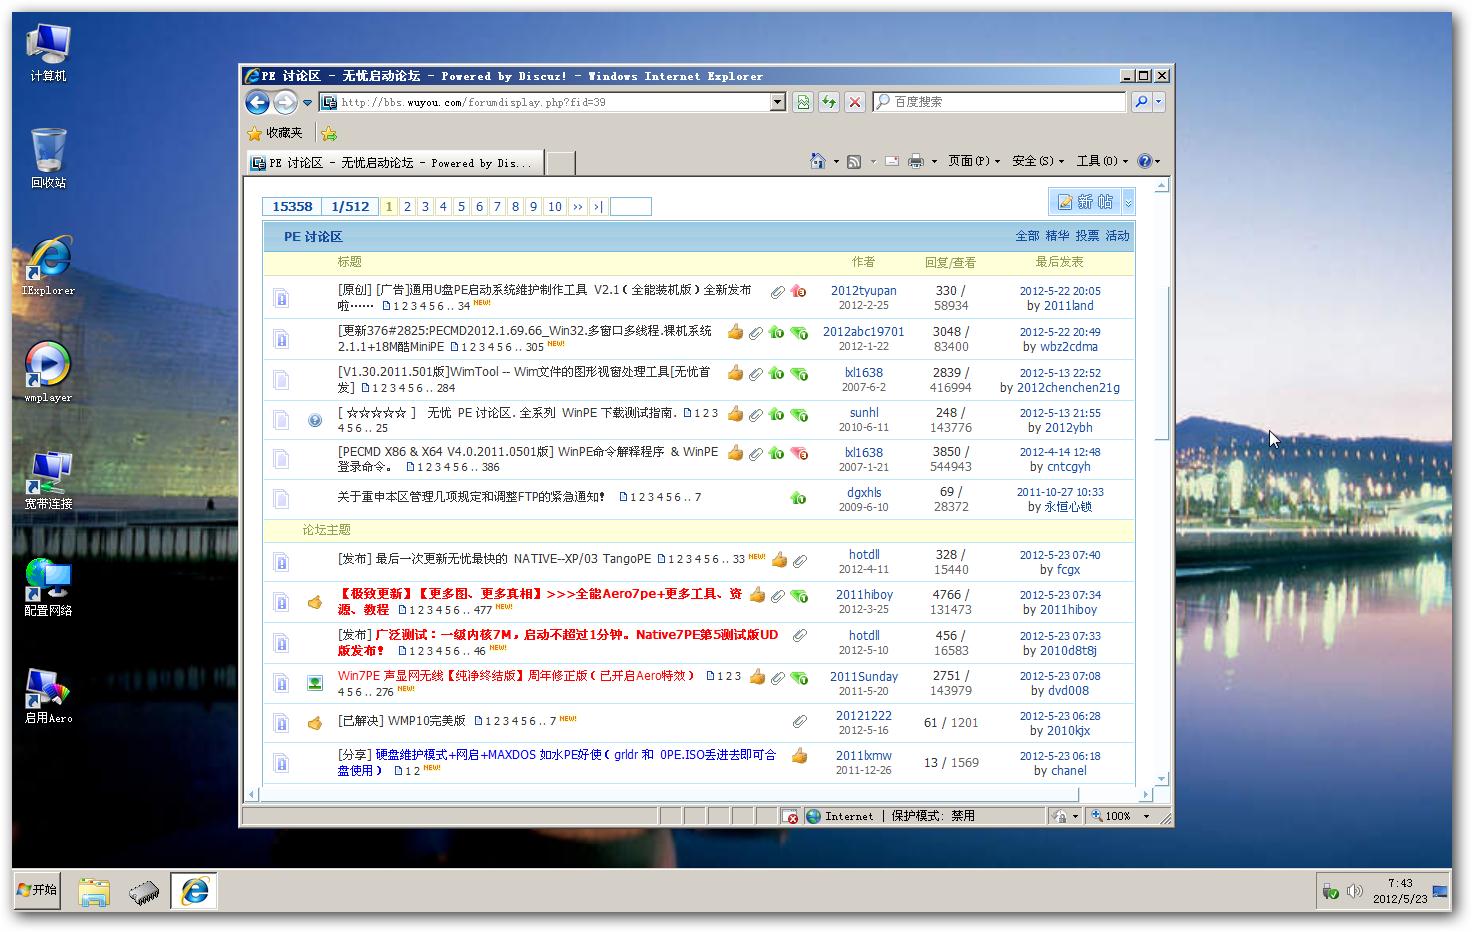Open the address bar URL dropdown

click(x=778, y=102)
